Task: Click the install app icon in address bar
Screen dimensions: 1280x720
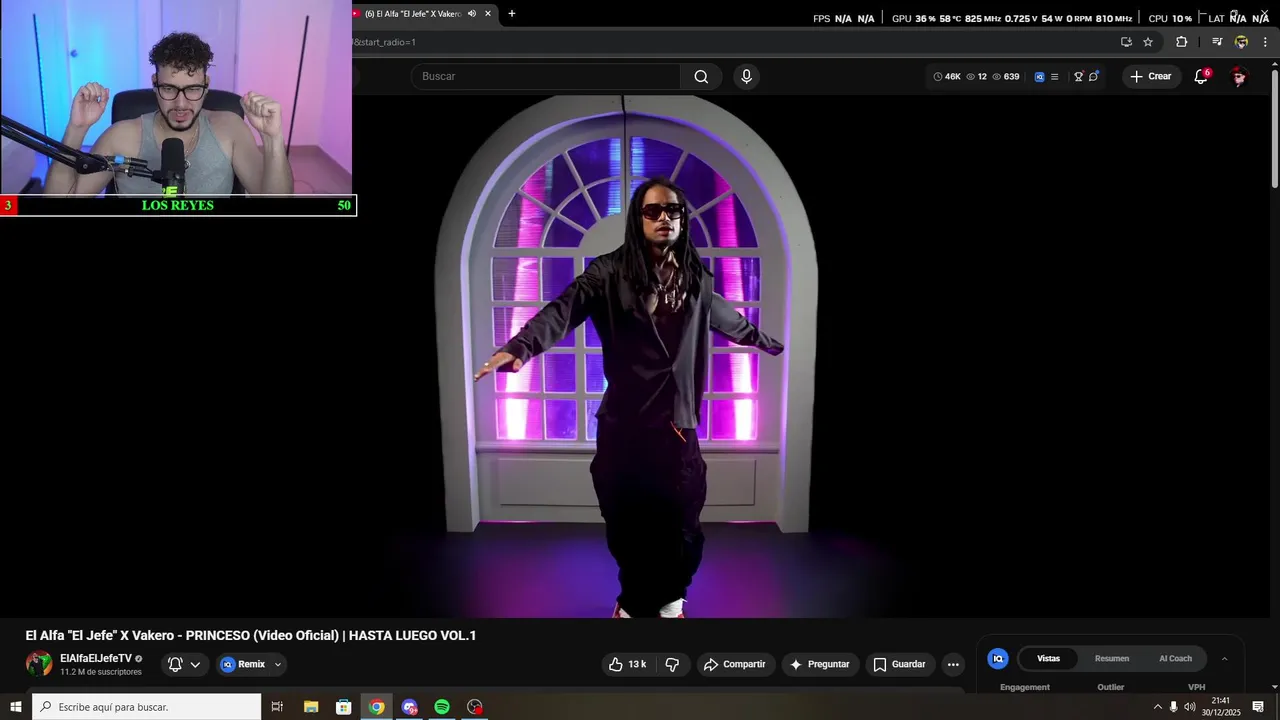Action: pyautogui.click(x=1126, y=42)
